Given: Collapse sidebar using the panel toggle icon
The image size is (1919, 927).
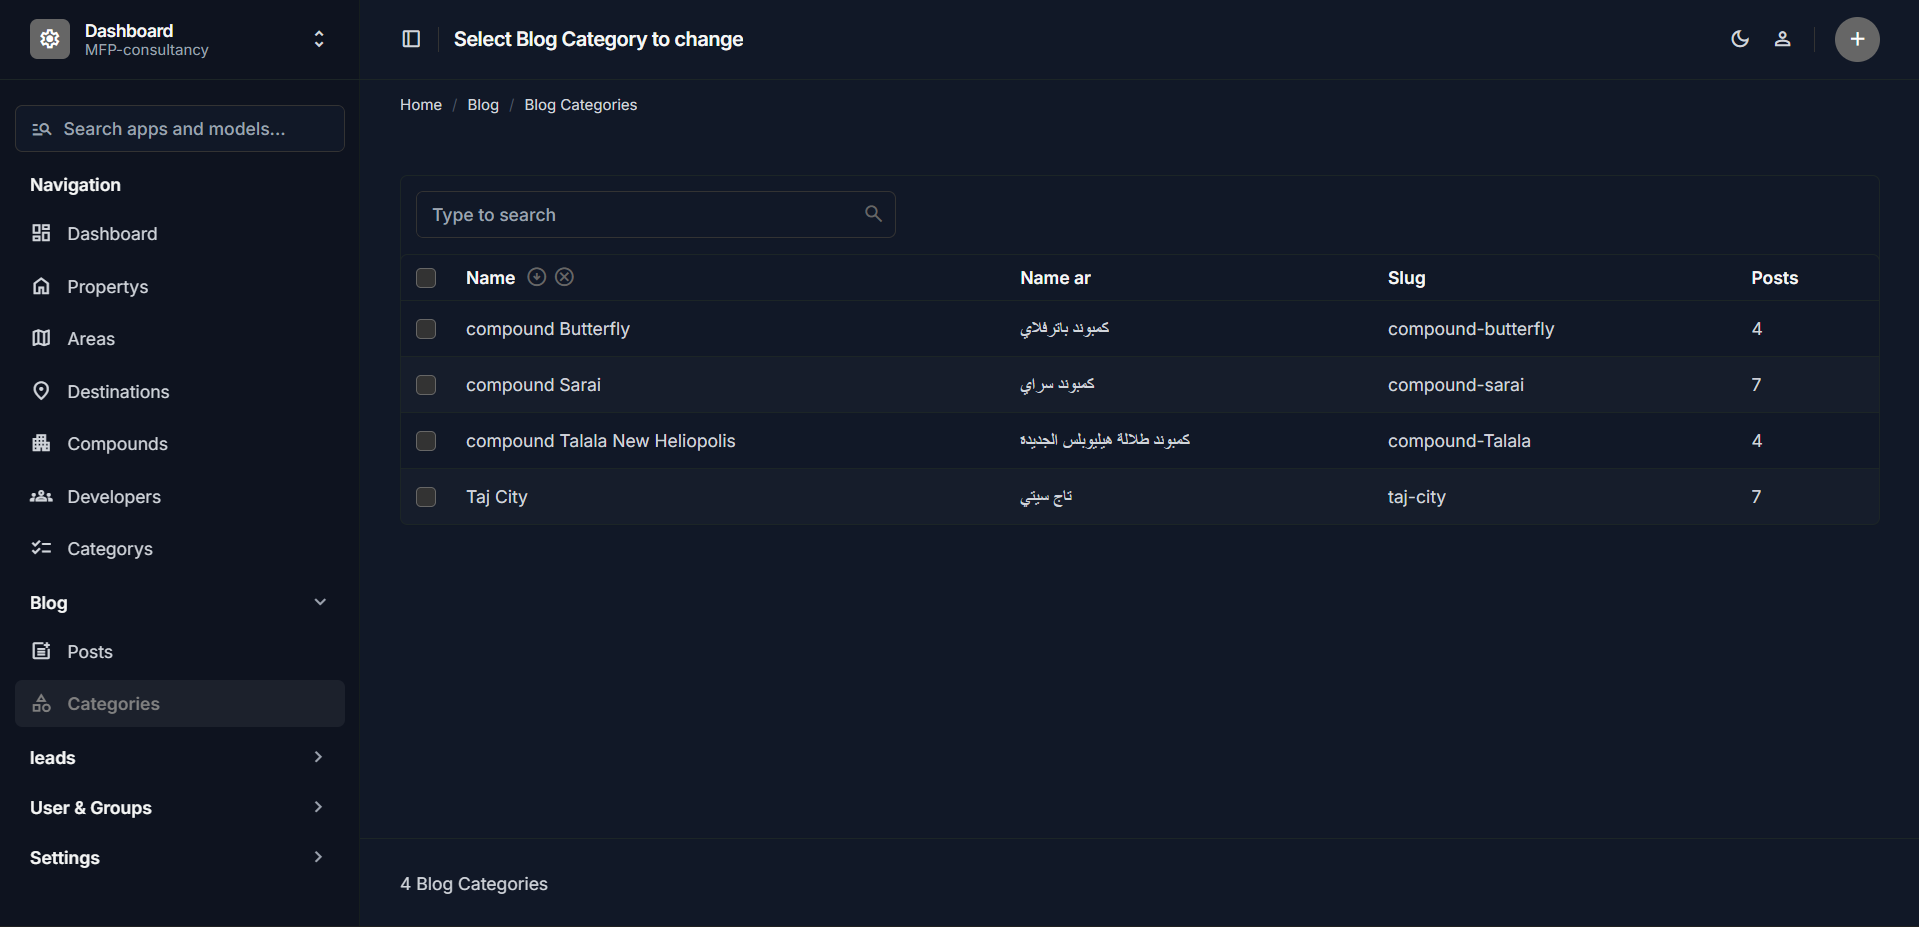Looking at the screenshot, I should (411, 39).
